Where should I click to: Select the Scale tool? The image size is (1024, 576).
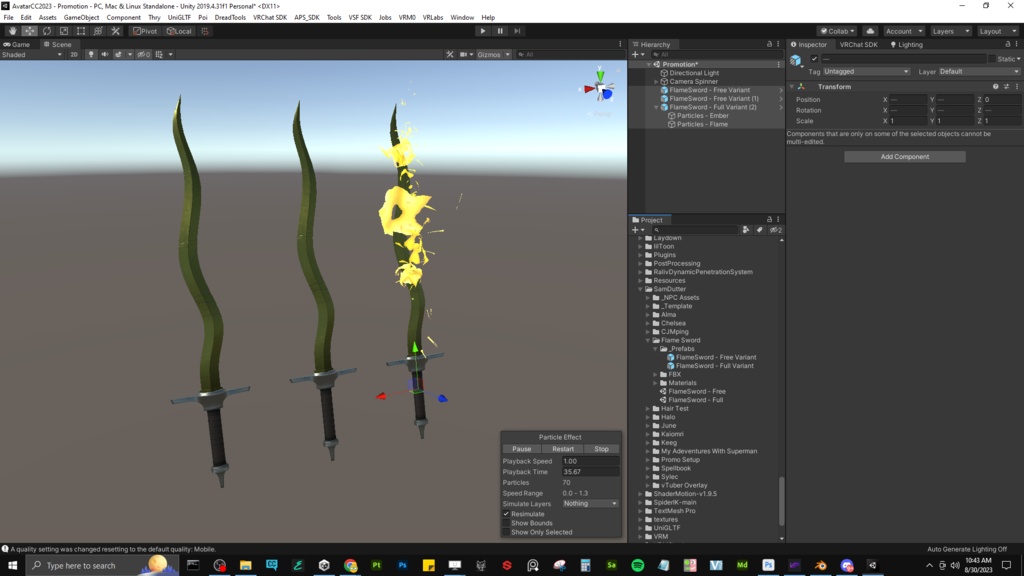click(x=63, y=31)
